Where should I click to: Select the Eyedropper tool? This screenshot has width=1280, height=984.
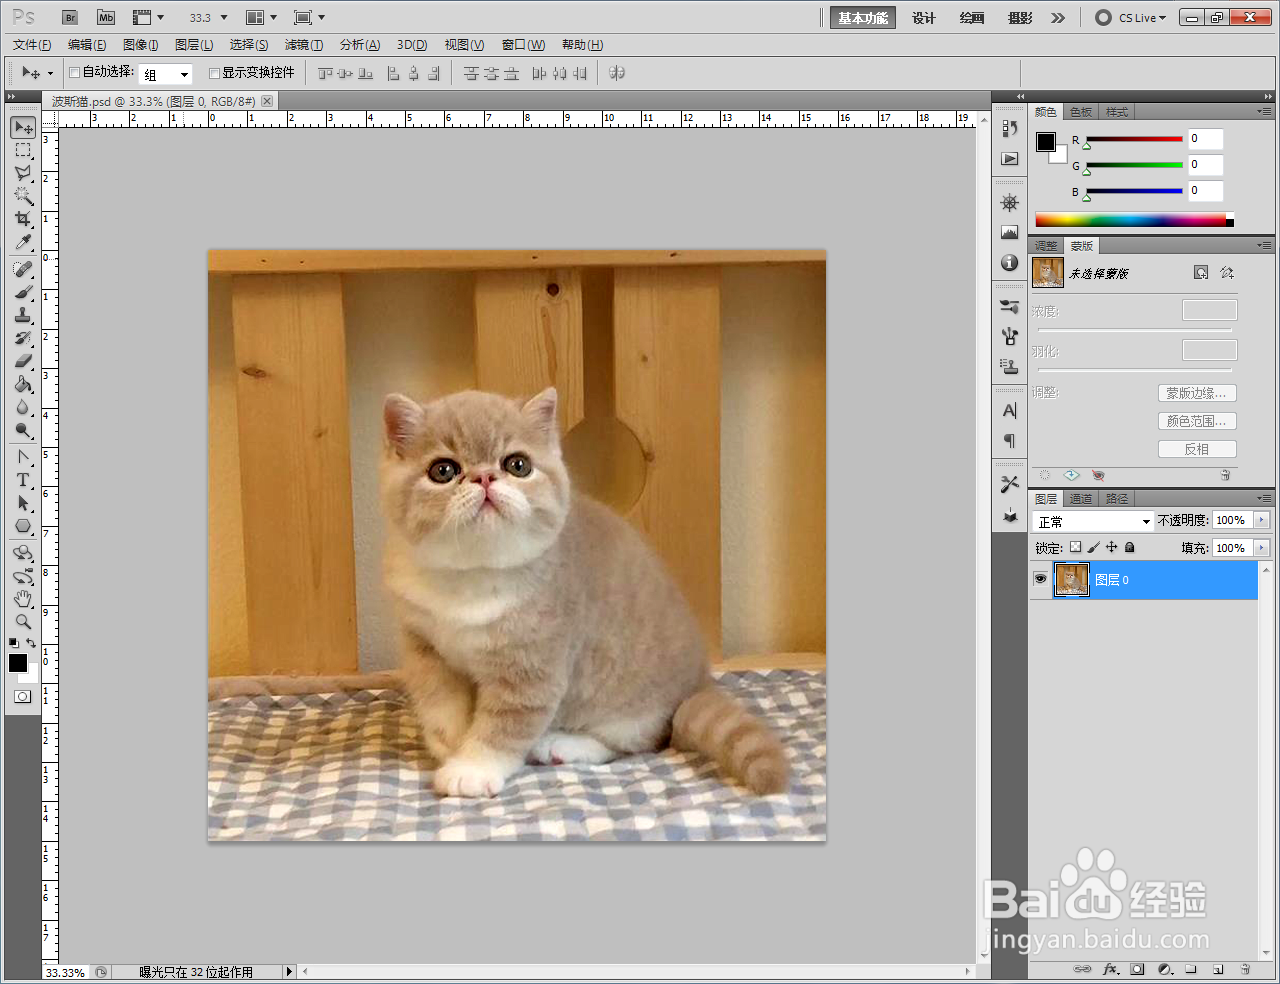click(23, 243)
